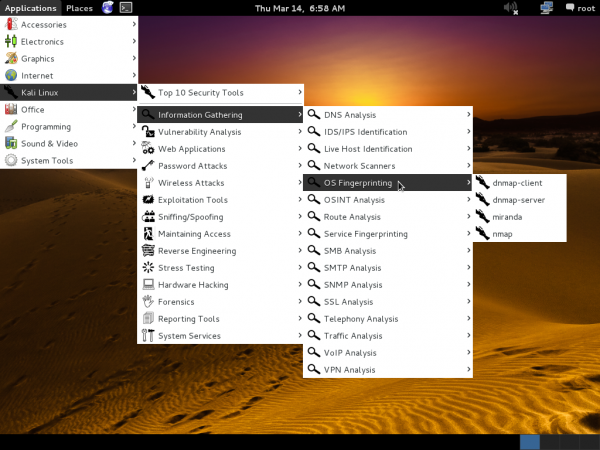Click the Network Scanners magnifier icon
This screenshot has height=450, width=600.
tap(314, 165)
